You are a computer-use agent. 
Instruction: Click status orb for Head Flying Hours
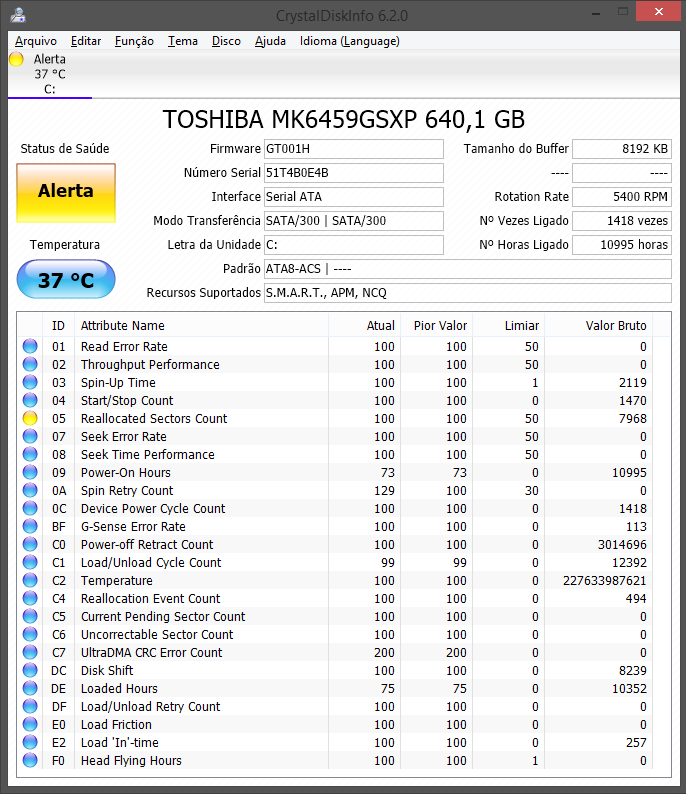pos(30,761)
